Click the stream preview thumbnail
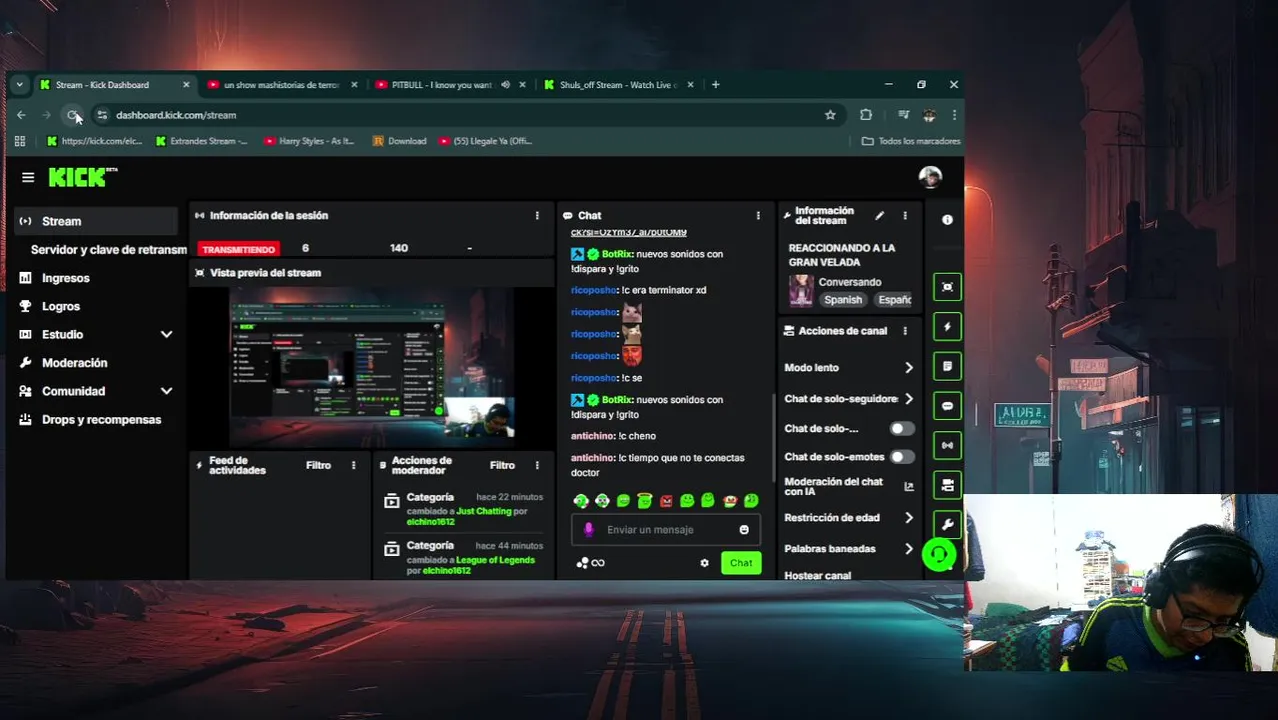Image resolution: width=1278 pixels, height=720 pixels. coord(372,367)
